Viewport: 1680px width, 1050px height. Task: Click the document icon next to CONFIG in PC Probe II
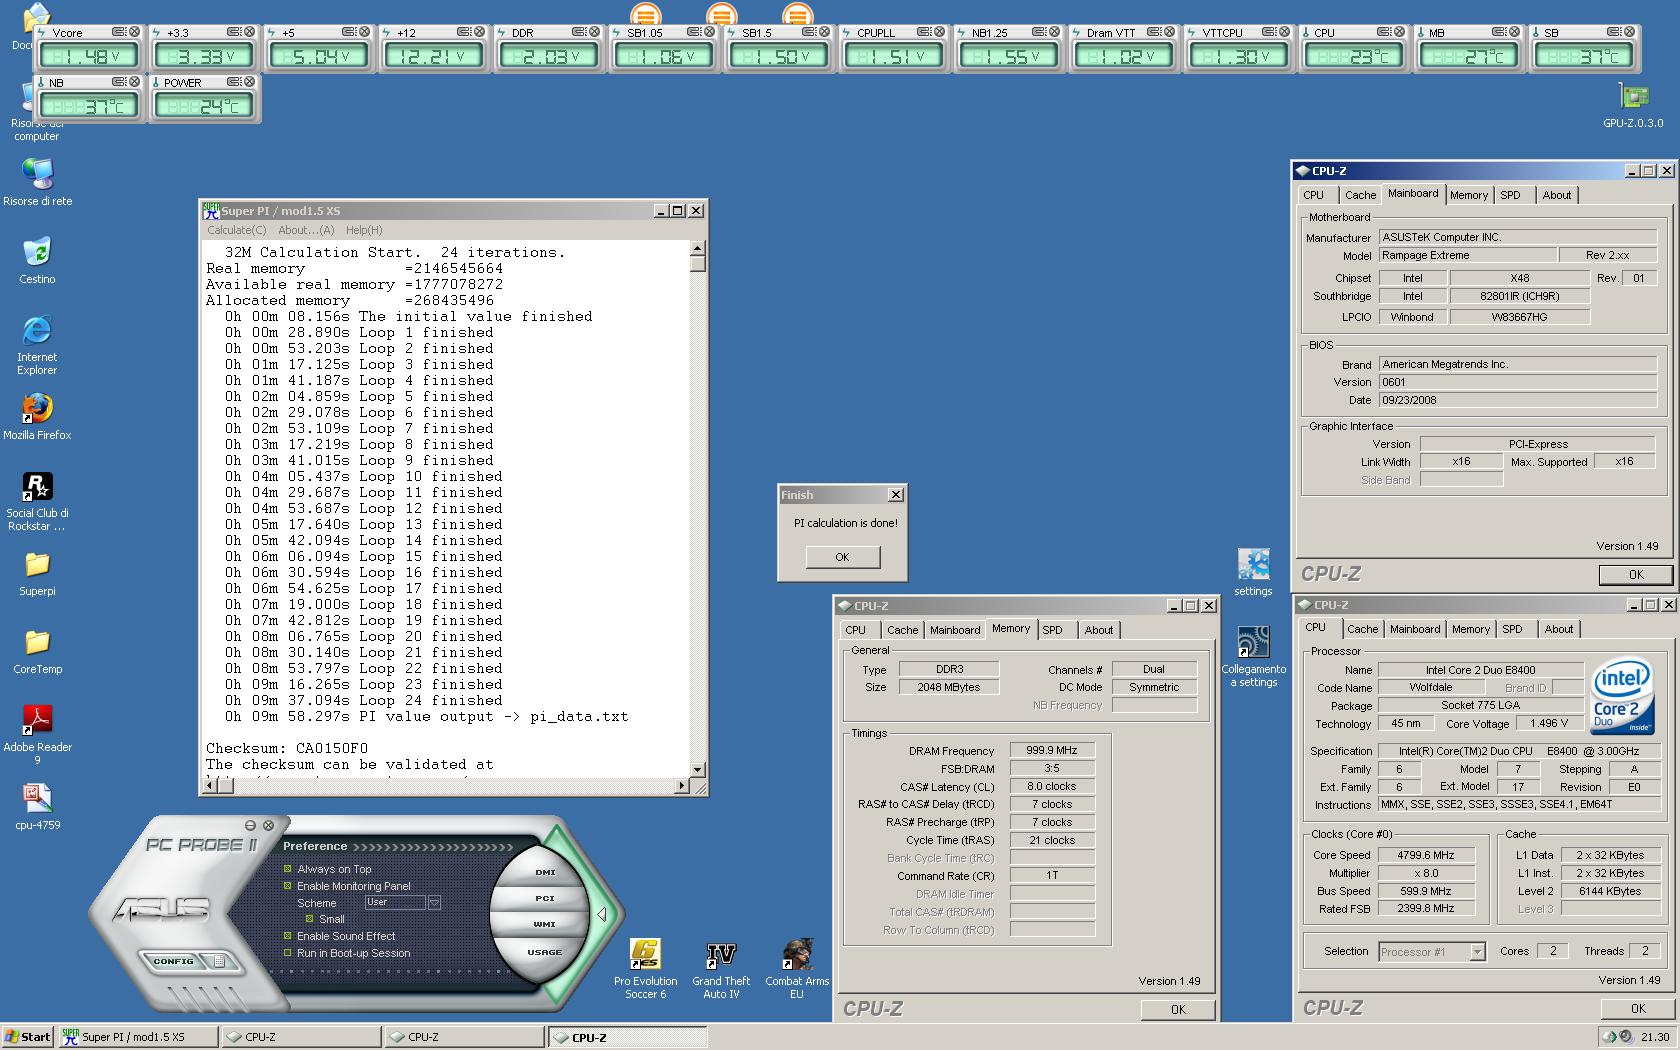[x=219, y=962]
